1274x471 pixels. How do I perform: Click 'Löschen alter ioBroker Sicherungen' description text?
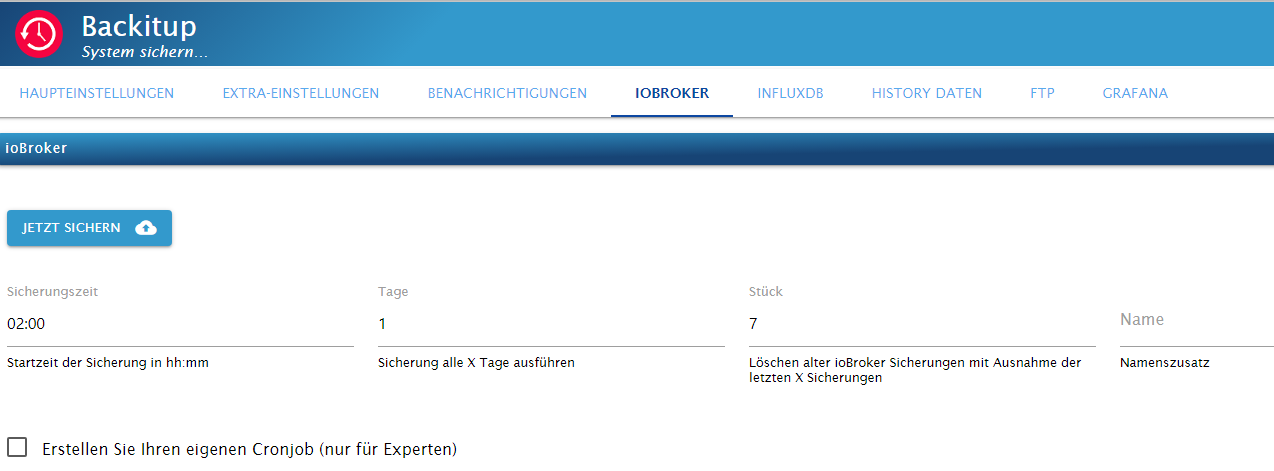[x=915, y=371]
